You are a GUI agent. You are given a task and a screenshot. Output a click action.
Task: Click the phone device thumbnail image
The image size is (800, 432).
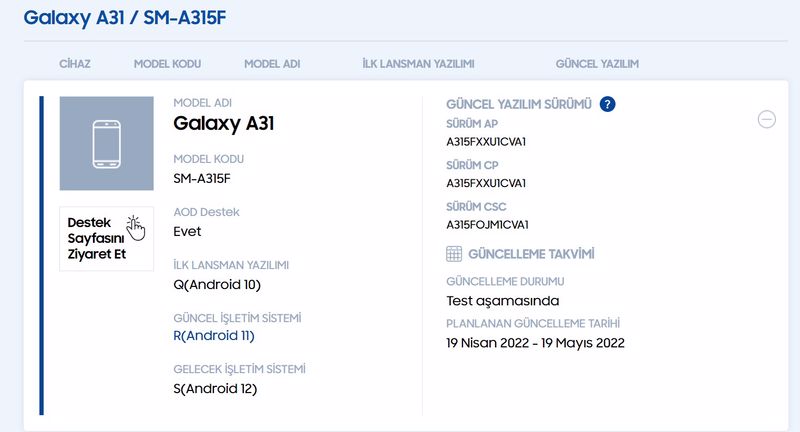tap(107, 143)
